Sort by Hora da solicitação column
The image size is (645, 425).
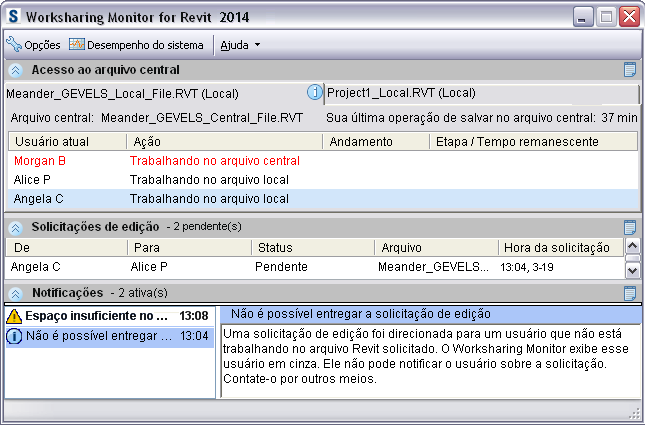(x=561, y=248)
